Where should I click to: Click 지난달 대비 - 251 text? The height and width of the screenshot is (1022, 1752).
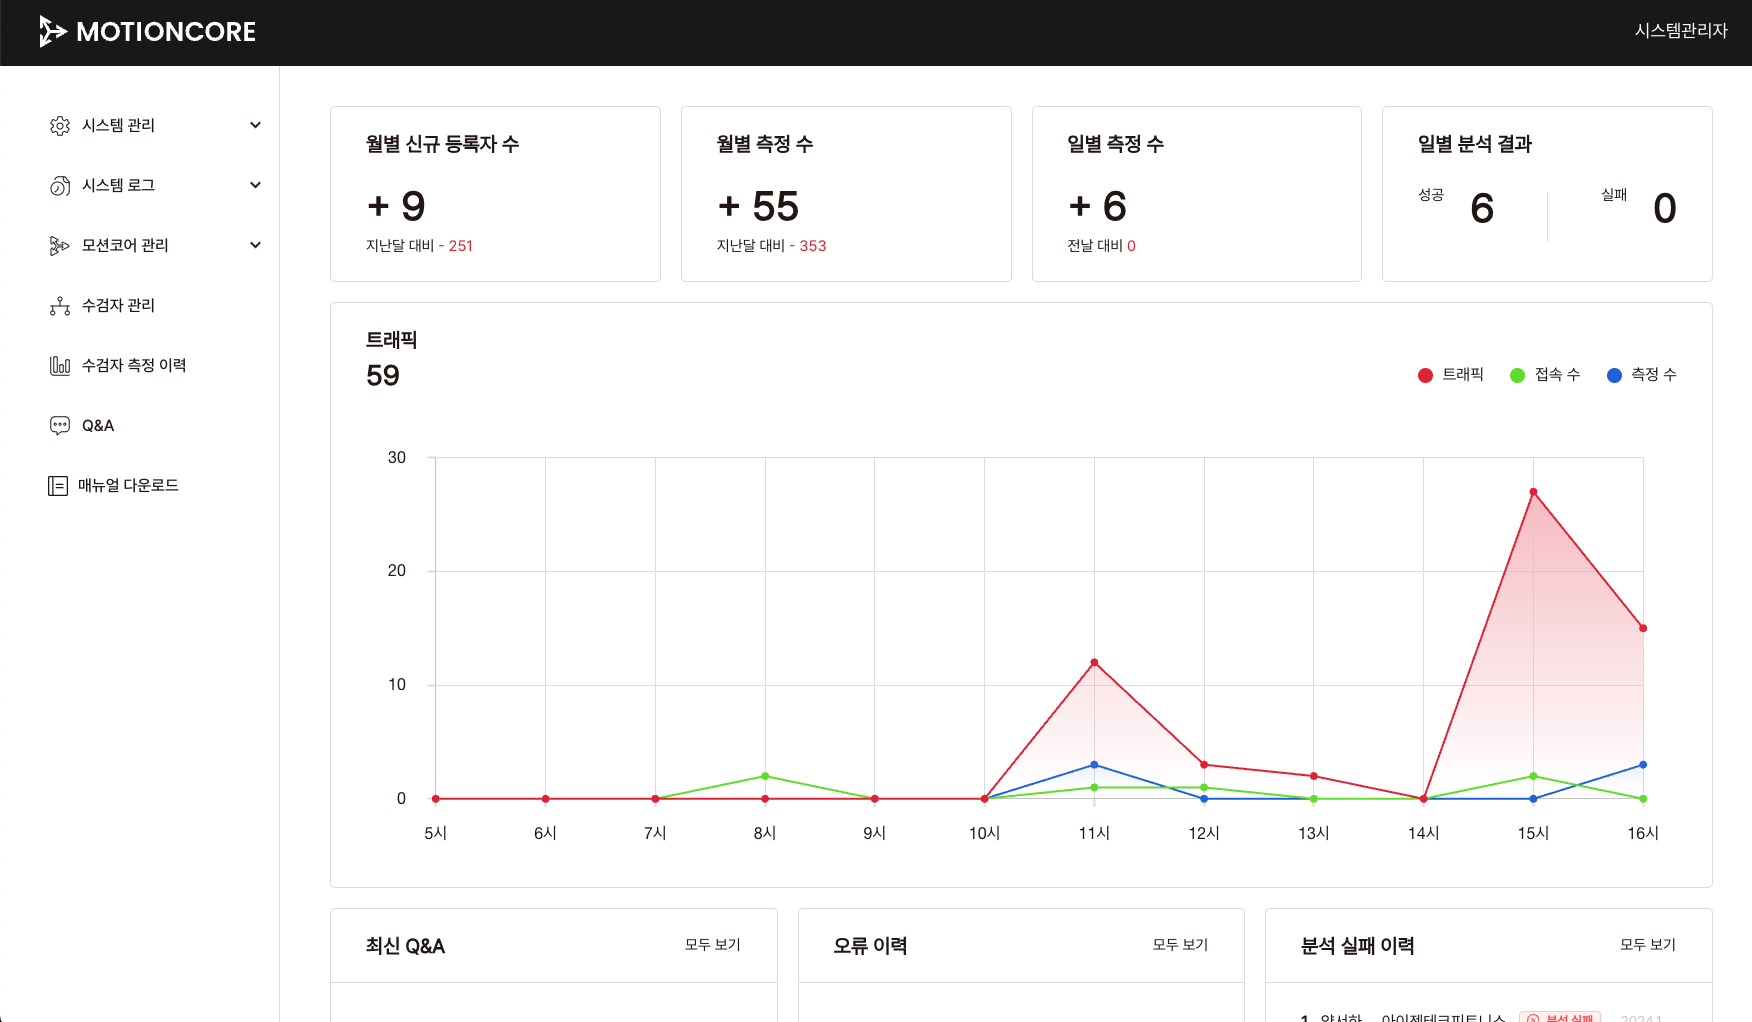419,246
